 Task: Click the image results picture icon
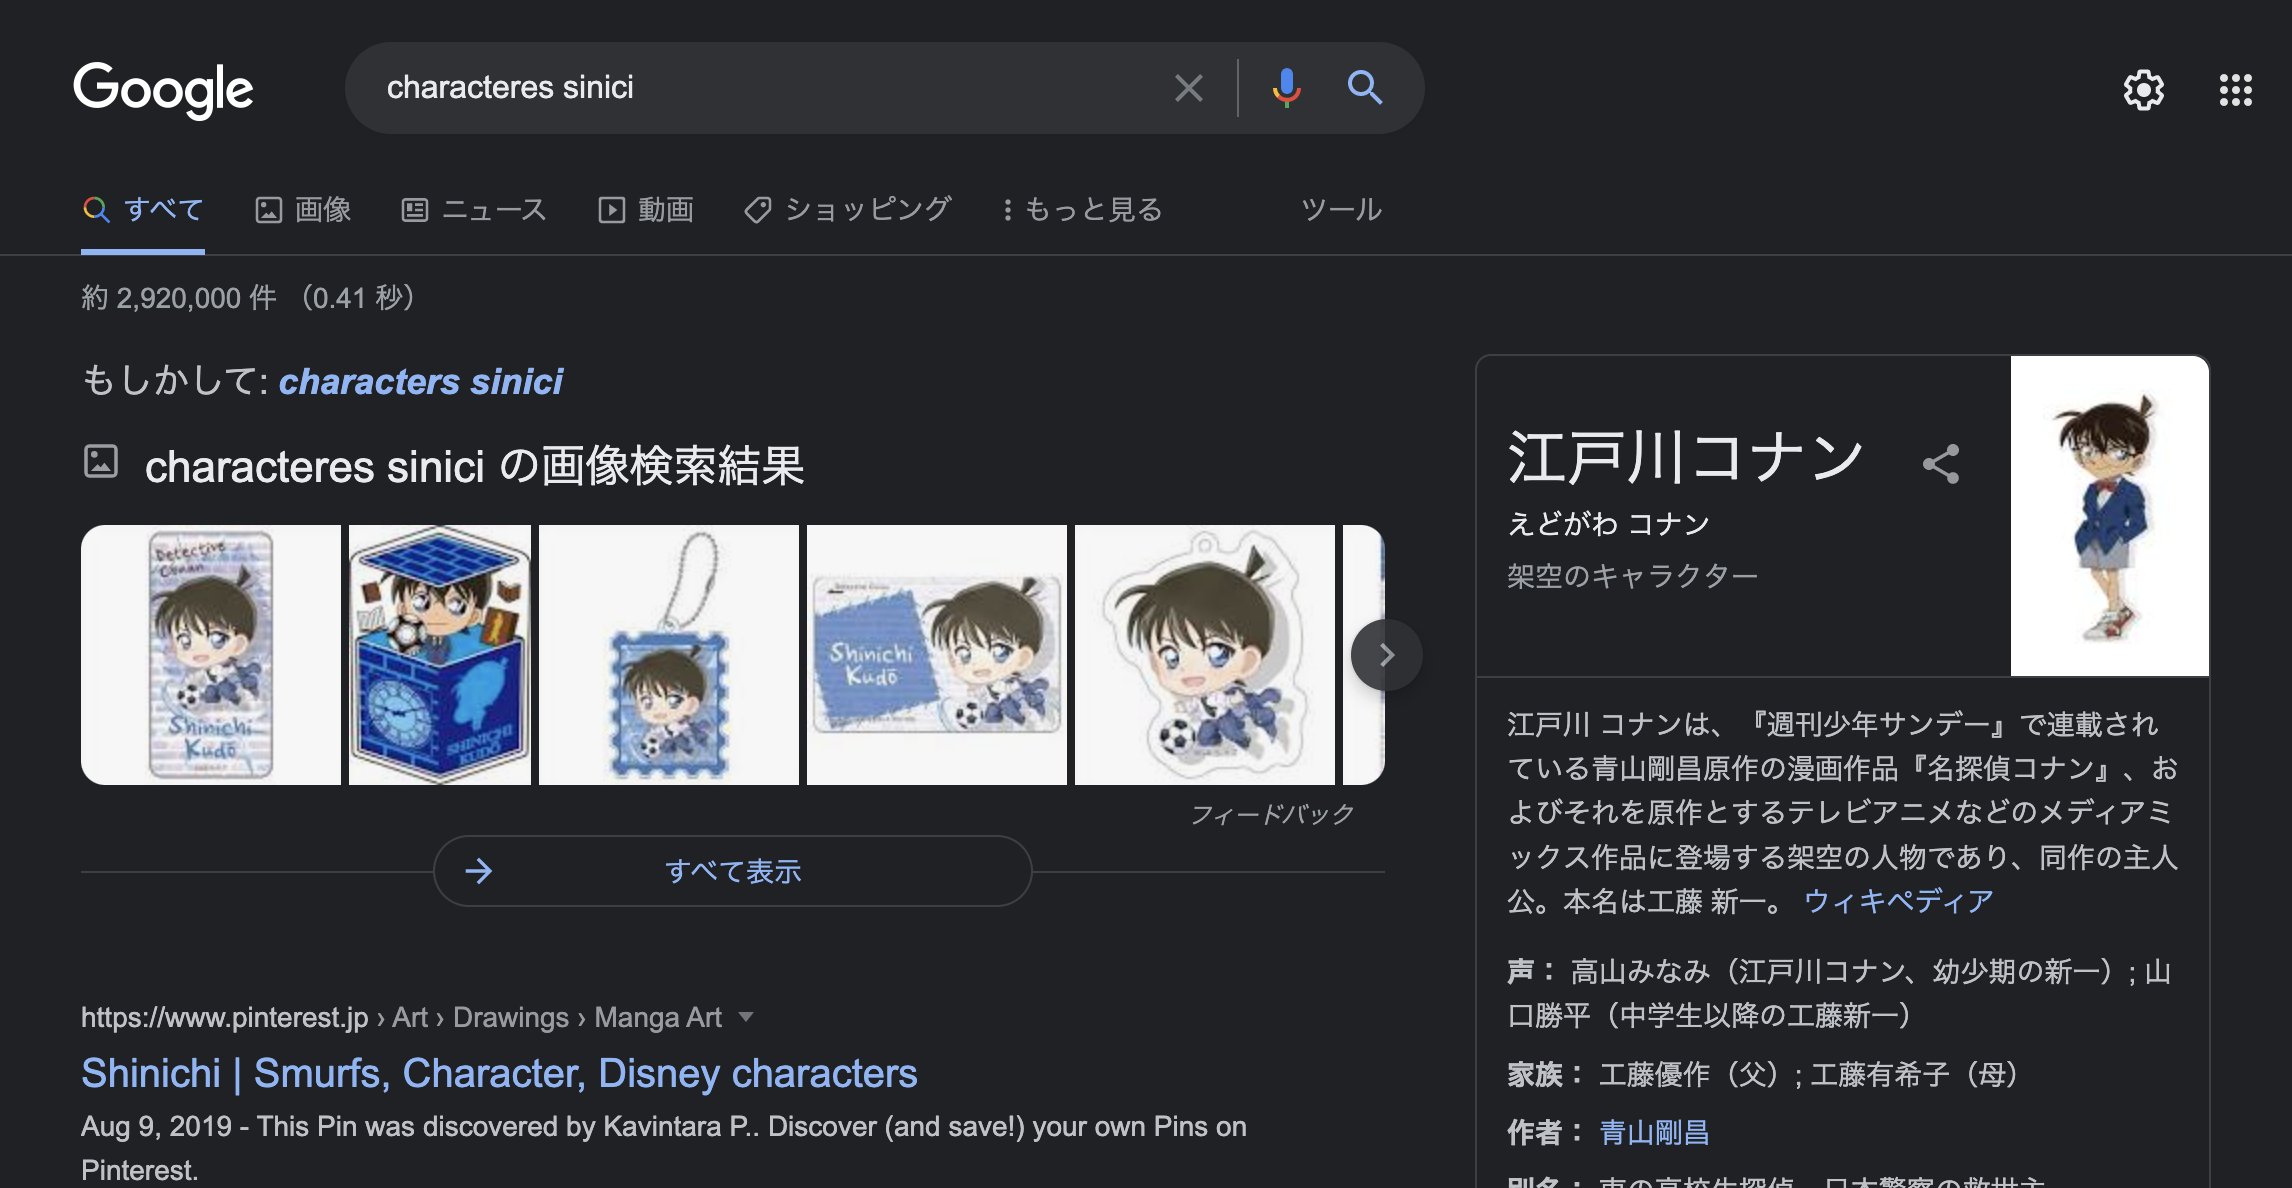(101, 461)
